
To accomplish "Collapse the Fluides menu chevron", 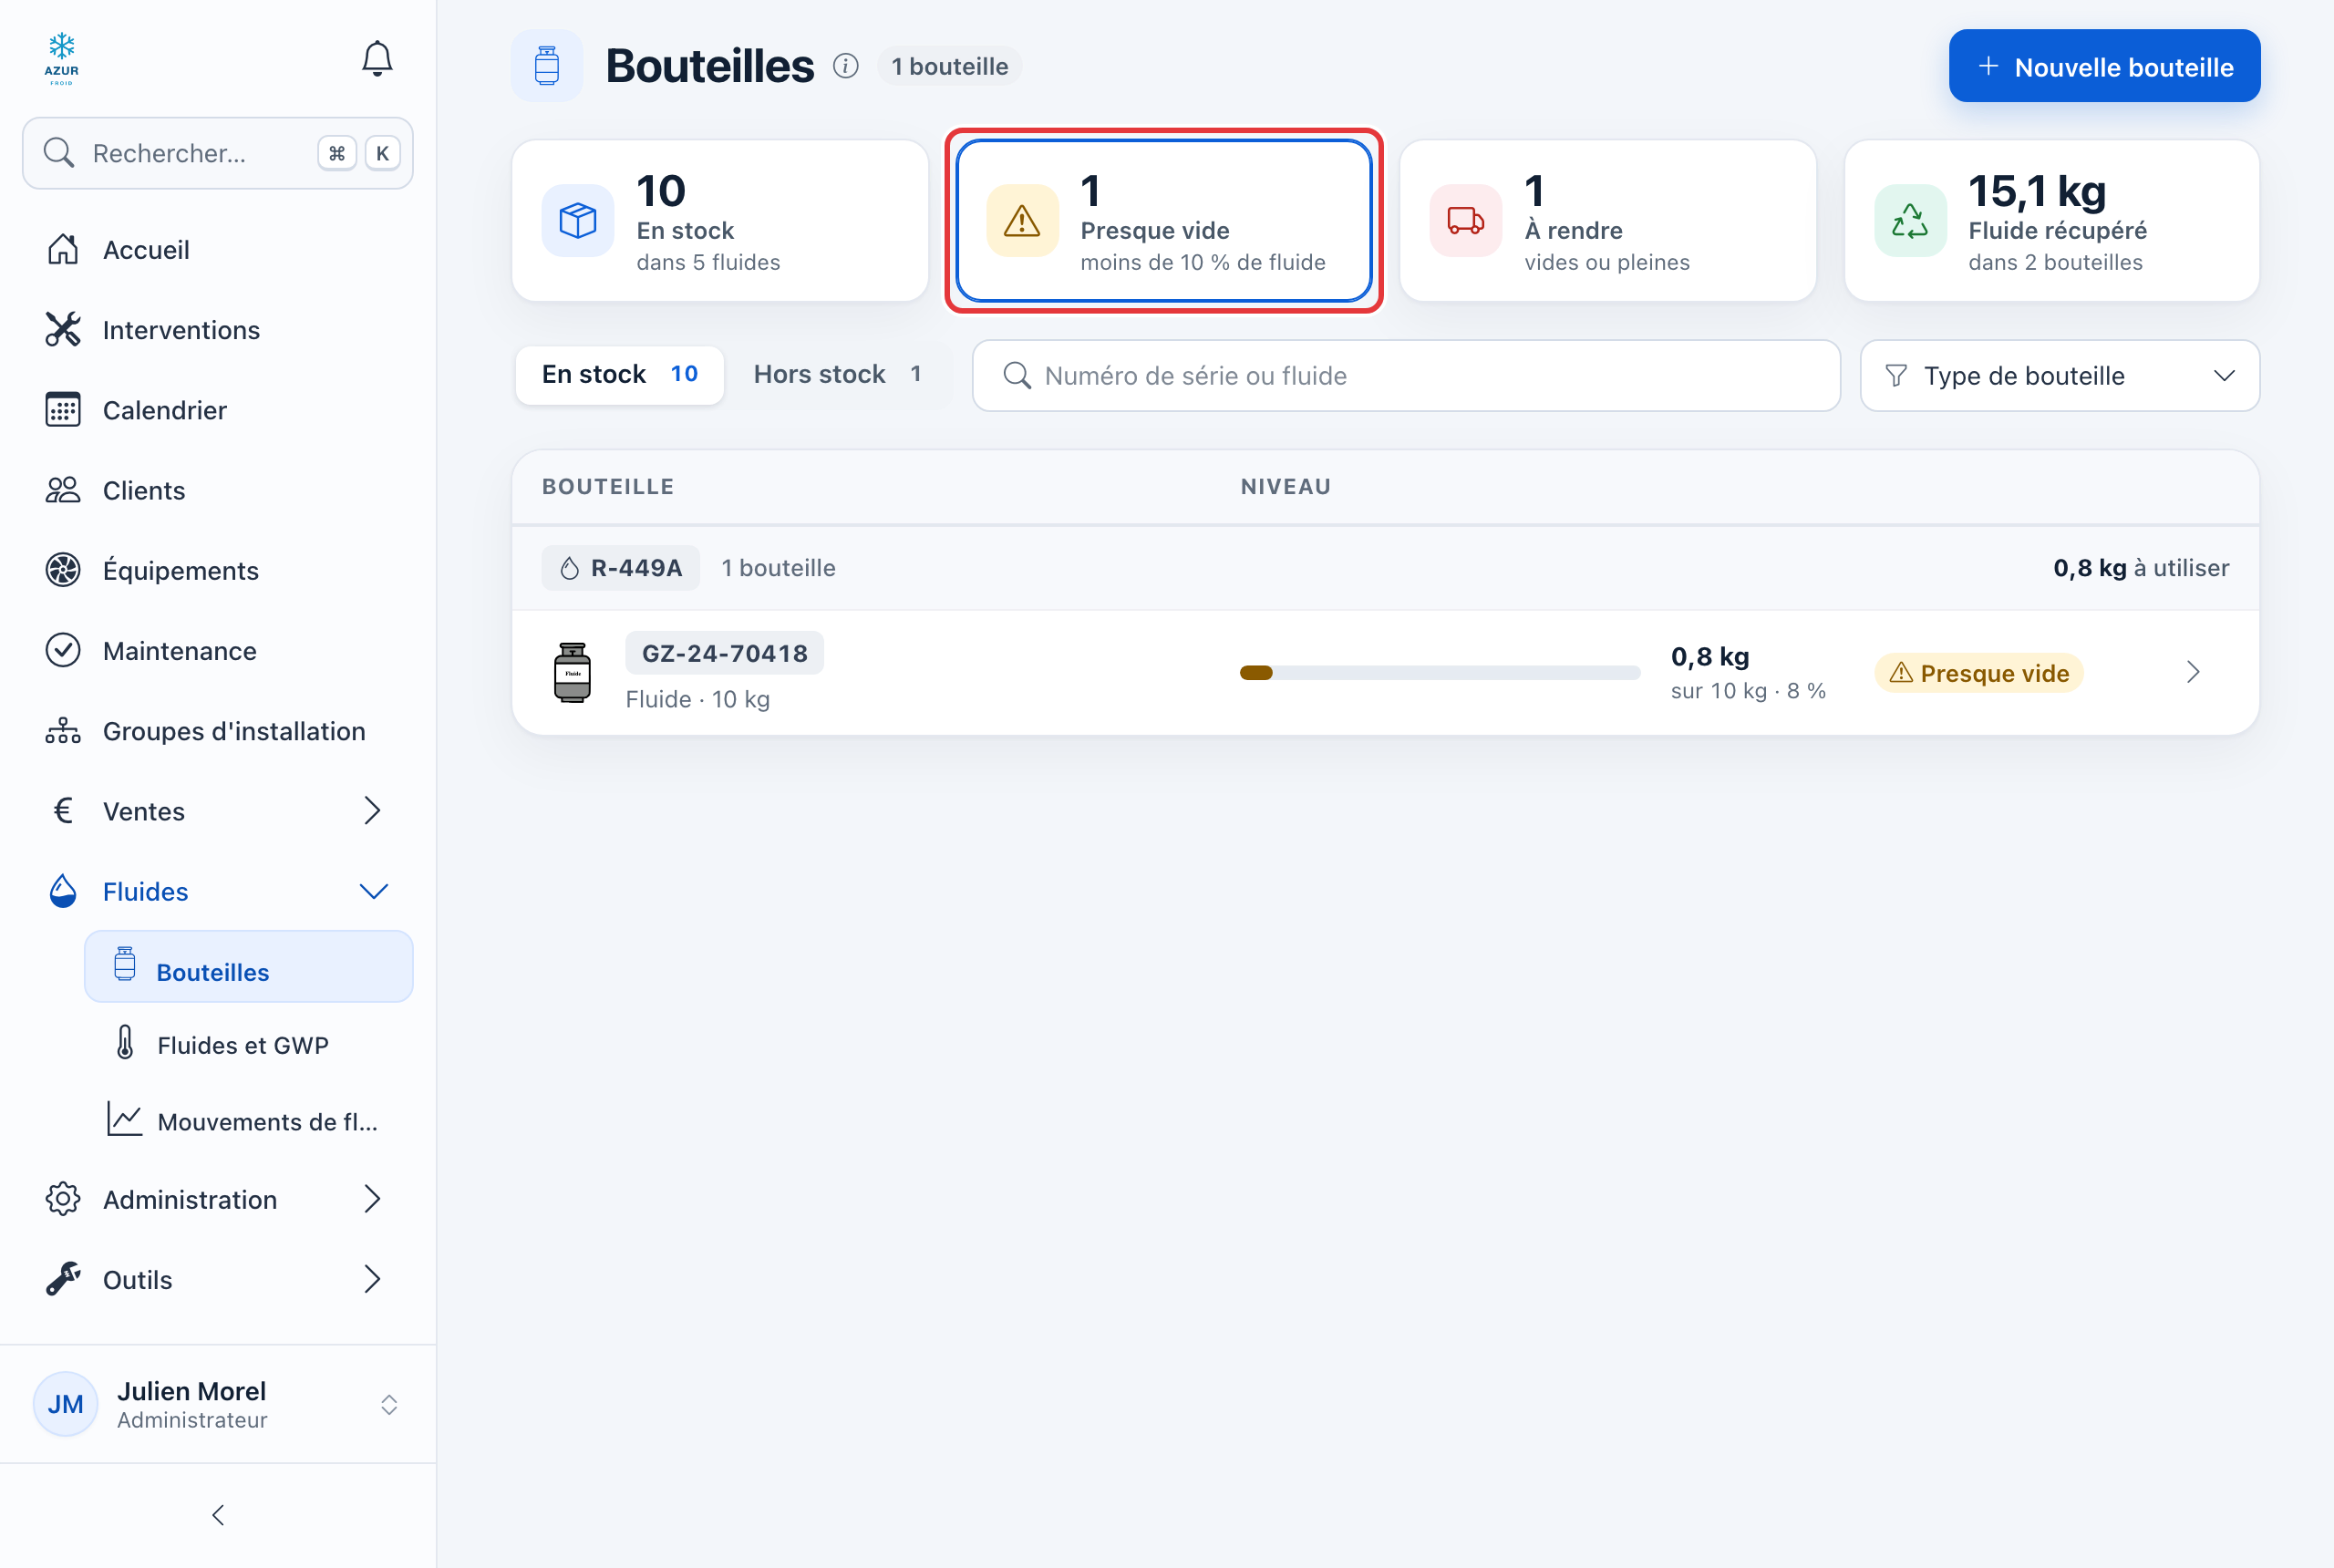I will (373, 890).
